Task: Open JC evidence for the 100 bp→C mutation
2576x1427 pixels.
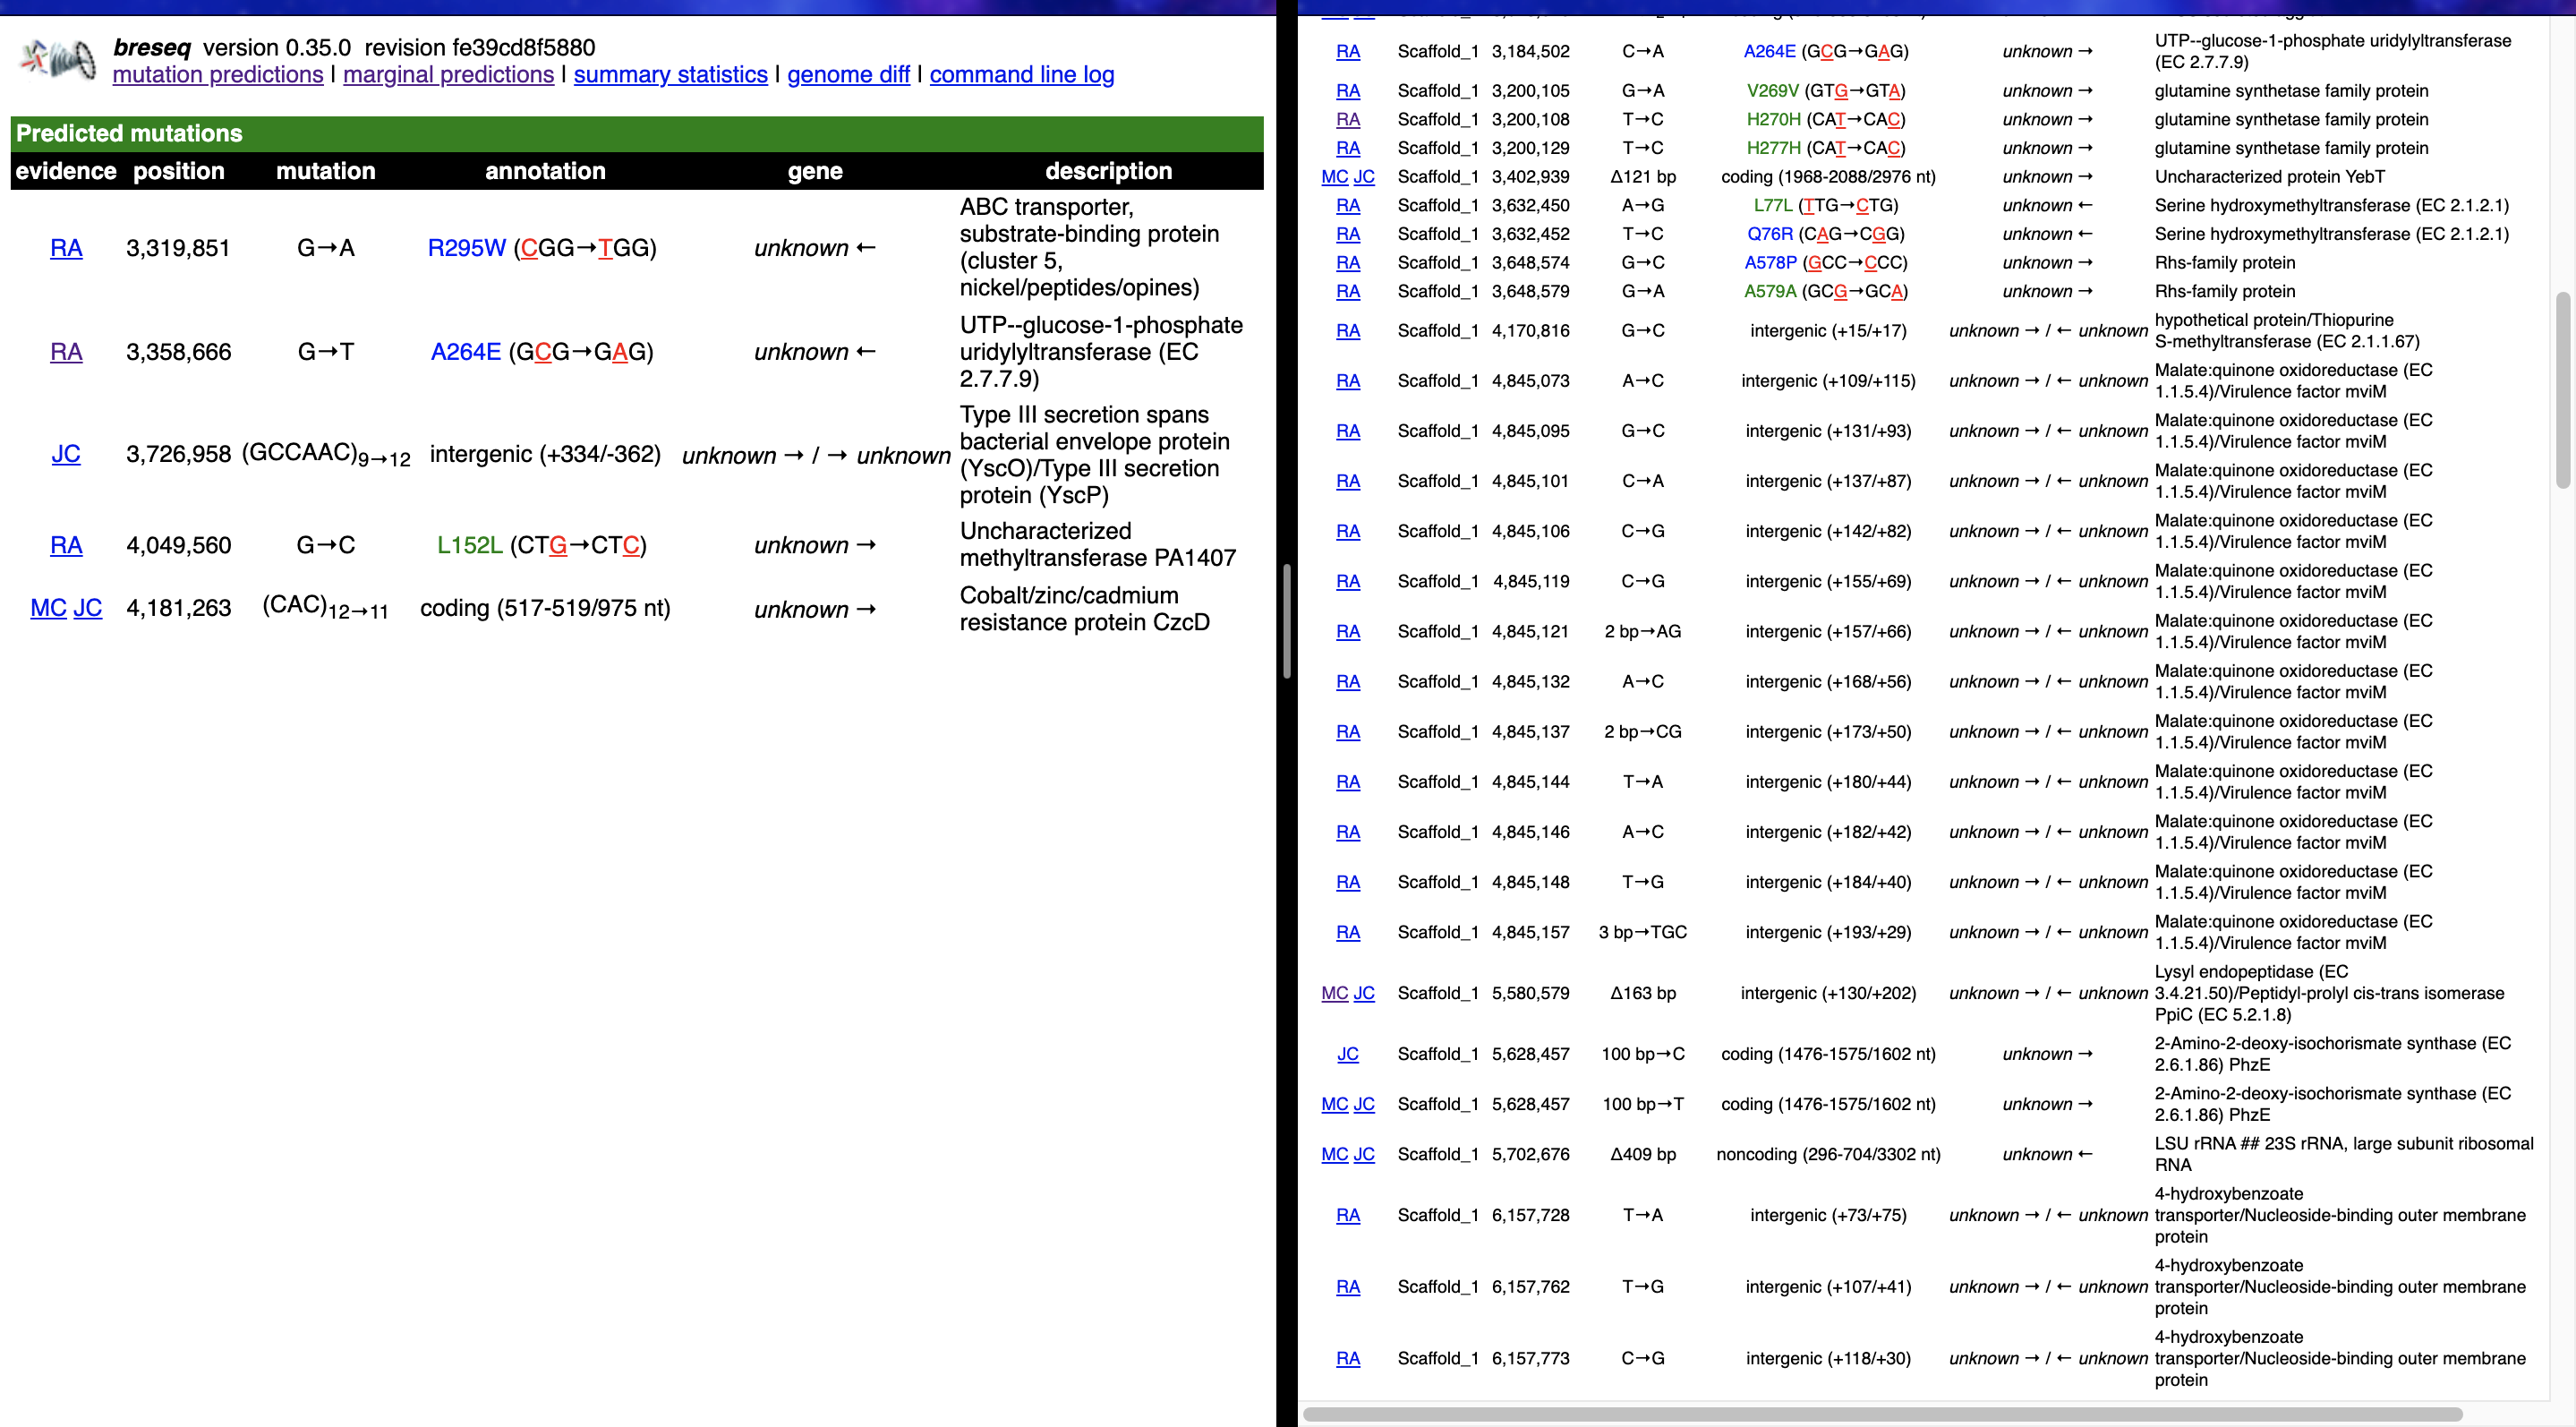Action: 1348,1054
